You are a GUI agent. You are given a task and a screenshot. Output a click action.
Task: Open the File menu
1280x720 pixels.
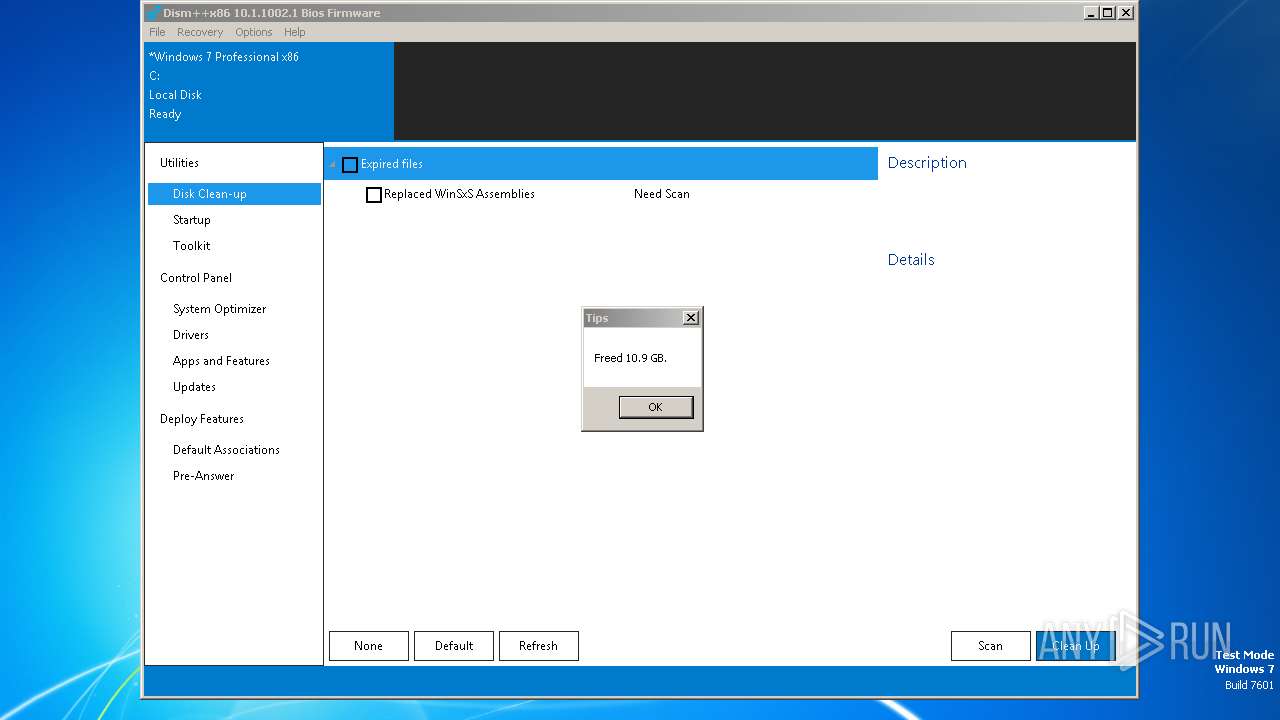click(x=157, y=32)
